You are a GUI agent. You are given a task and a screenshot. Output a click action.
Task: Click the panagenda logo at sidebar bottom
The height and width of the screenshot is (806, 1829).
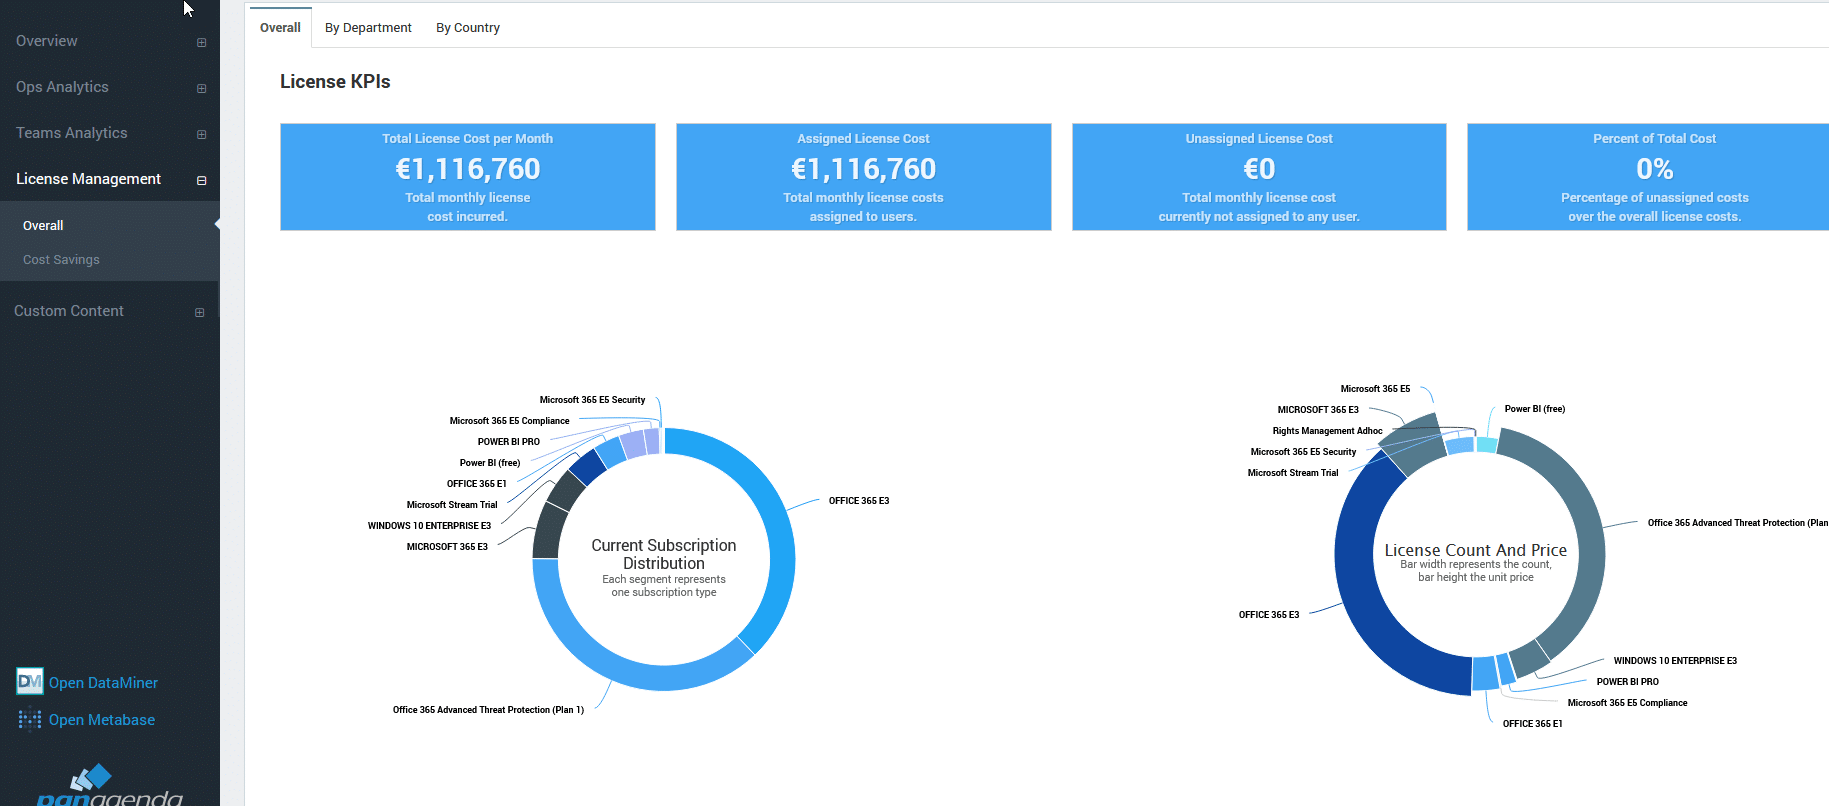(109, 787)
